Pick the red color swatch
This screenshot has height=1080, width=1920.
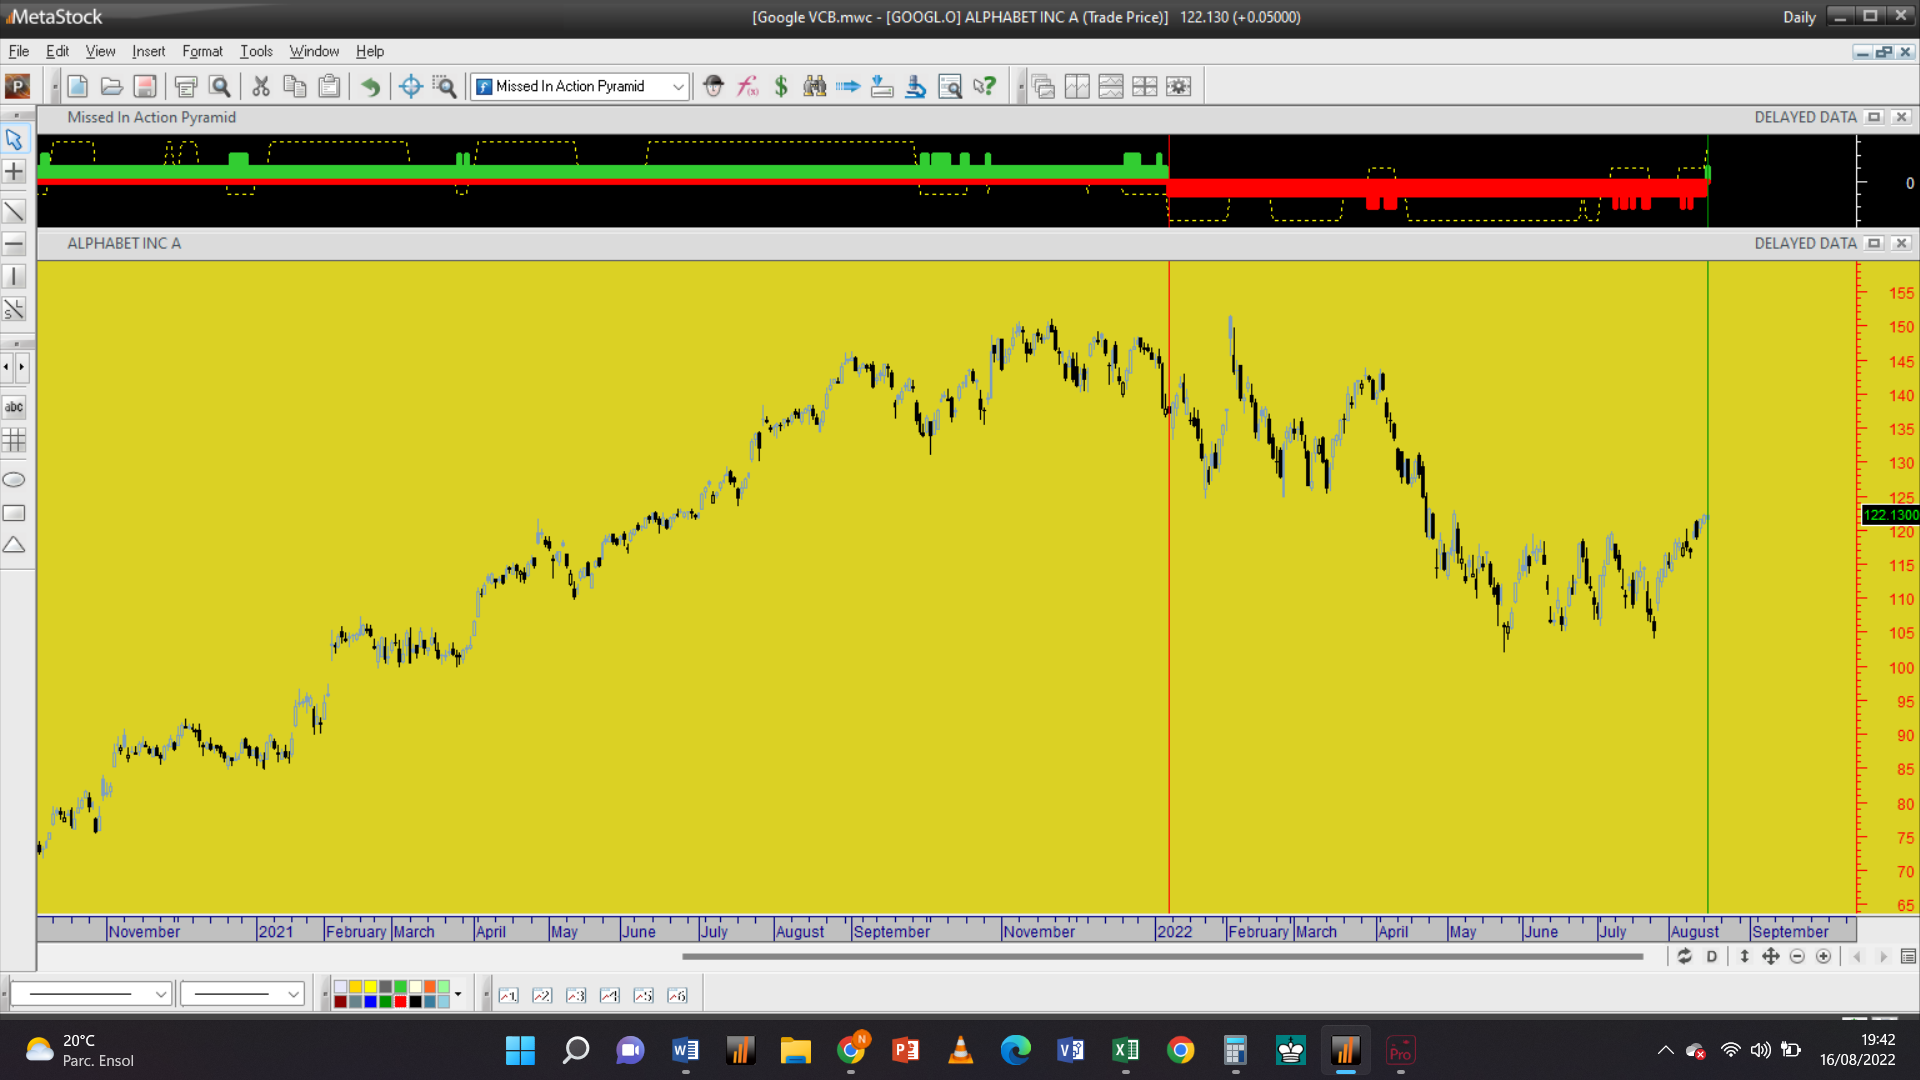[x=400, y=1001]
